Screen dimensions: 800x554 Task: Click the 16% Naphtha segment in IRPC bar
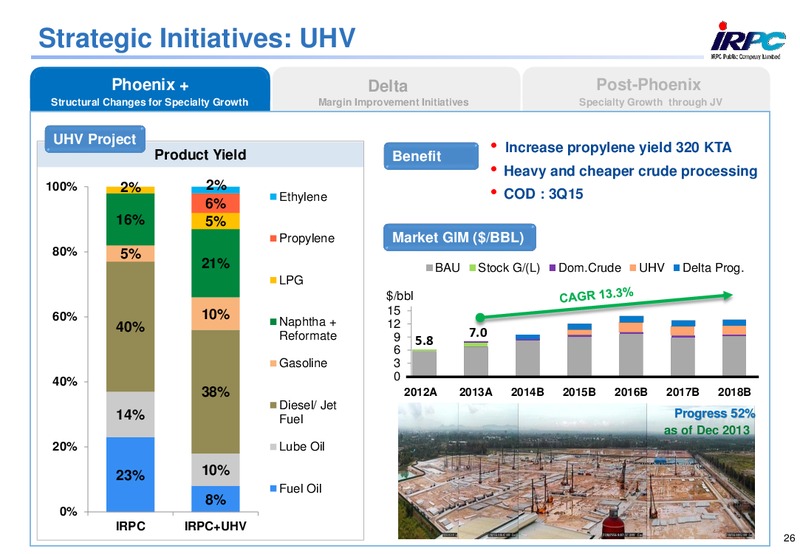[x=130, y=219]
